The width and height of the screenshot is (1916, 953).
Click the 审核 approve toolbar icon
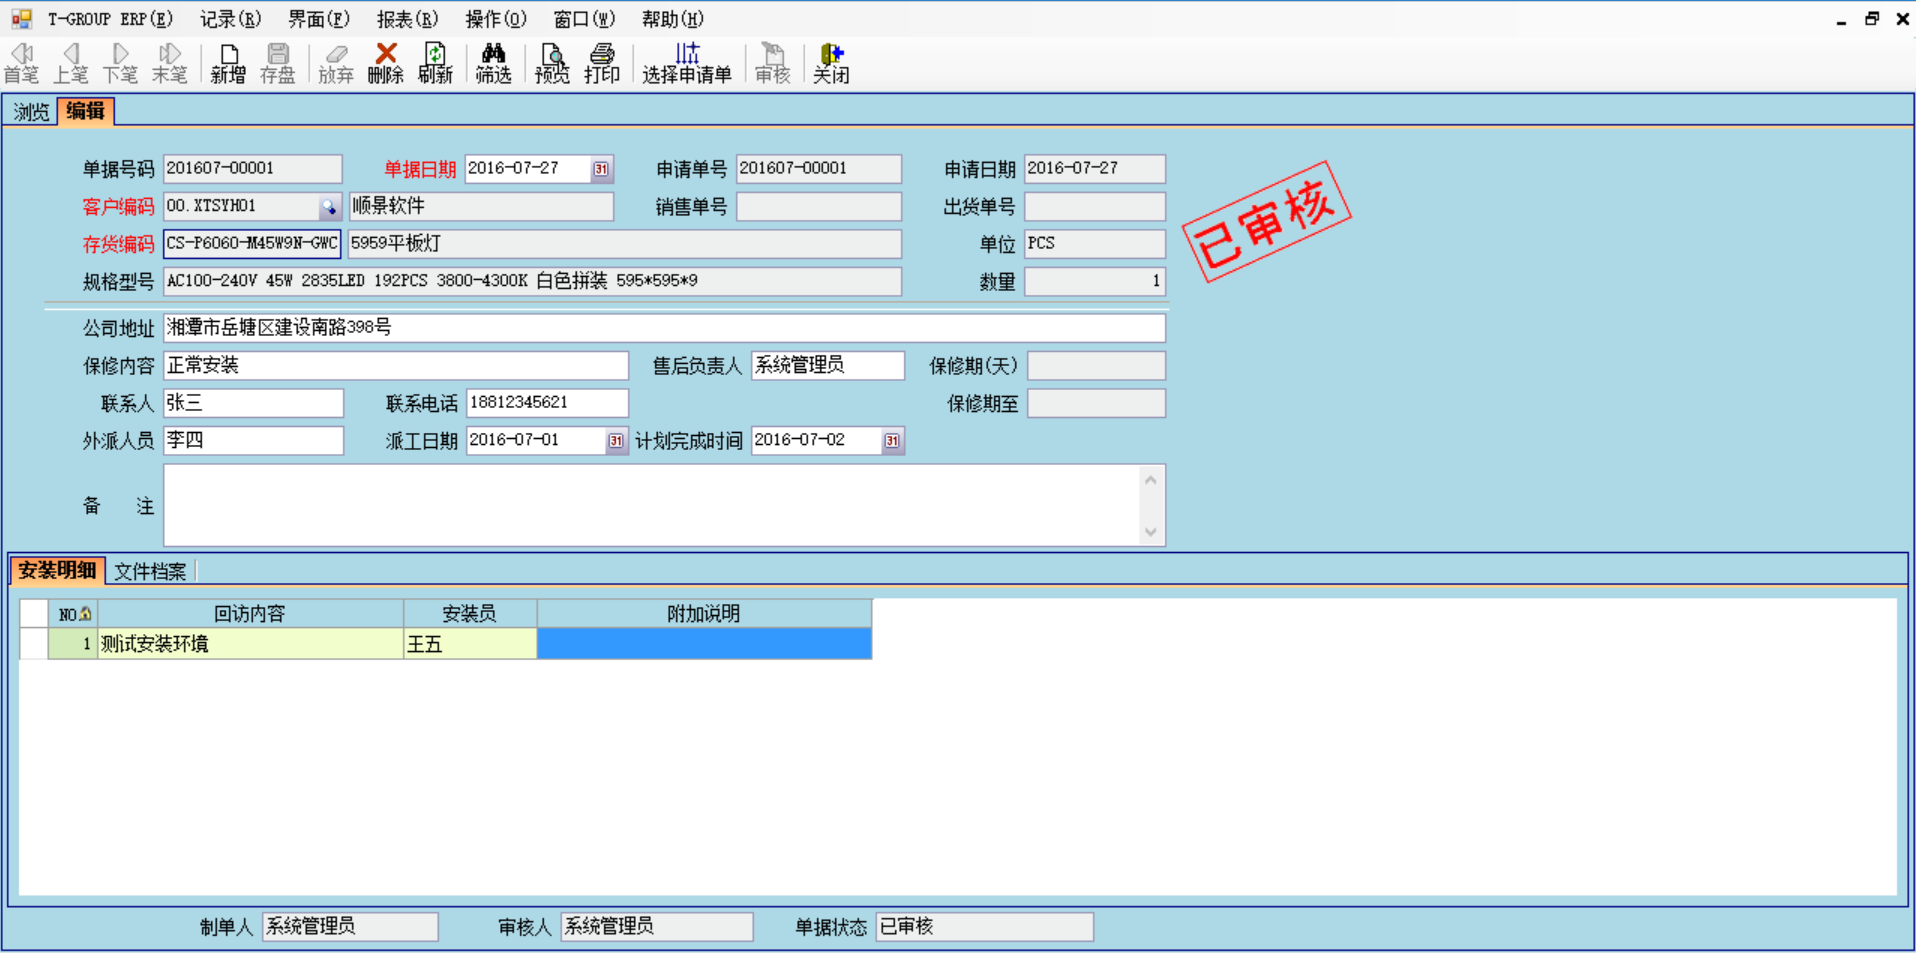[773, 63]
